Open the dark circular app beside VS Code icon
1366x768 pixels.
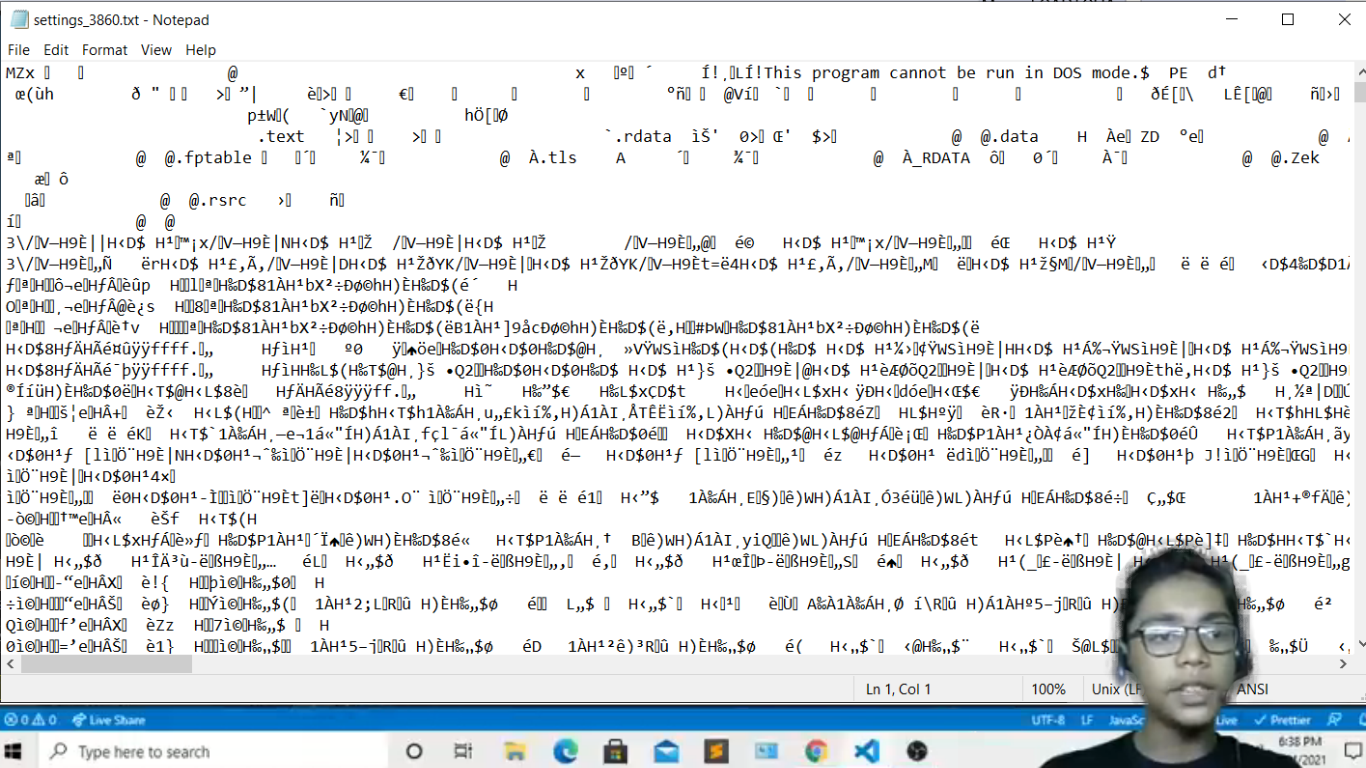(917, 751)
